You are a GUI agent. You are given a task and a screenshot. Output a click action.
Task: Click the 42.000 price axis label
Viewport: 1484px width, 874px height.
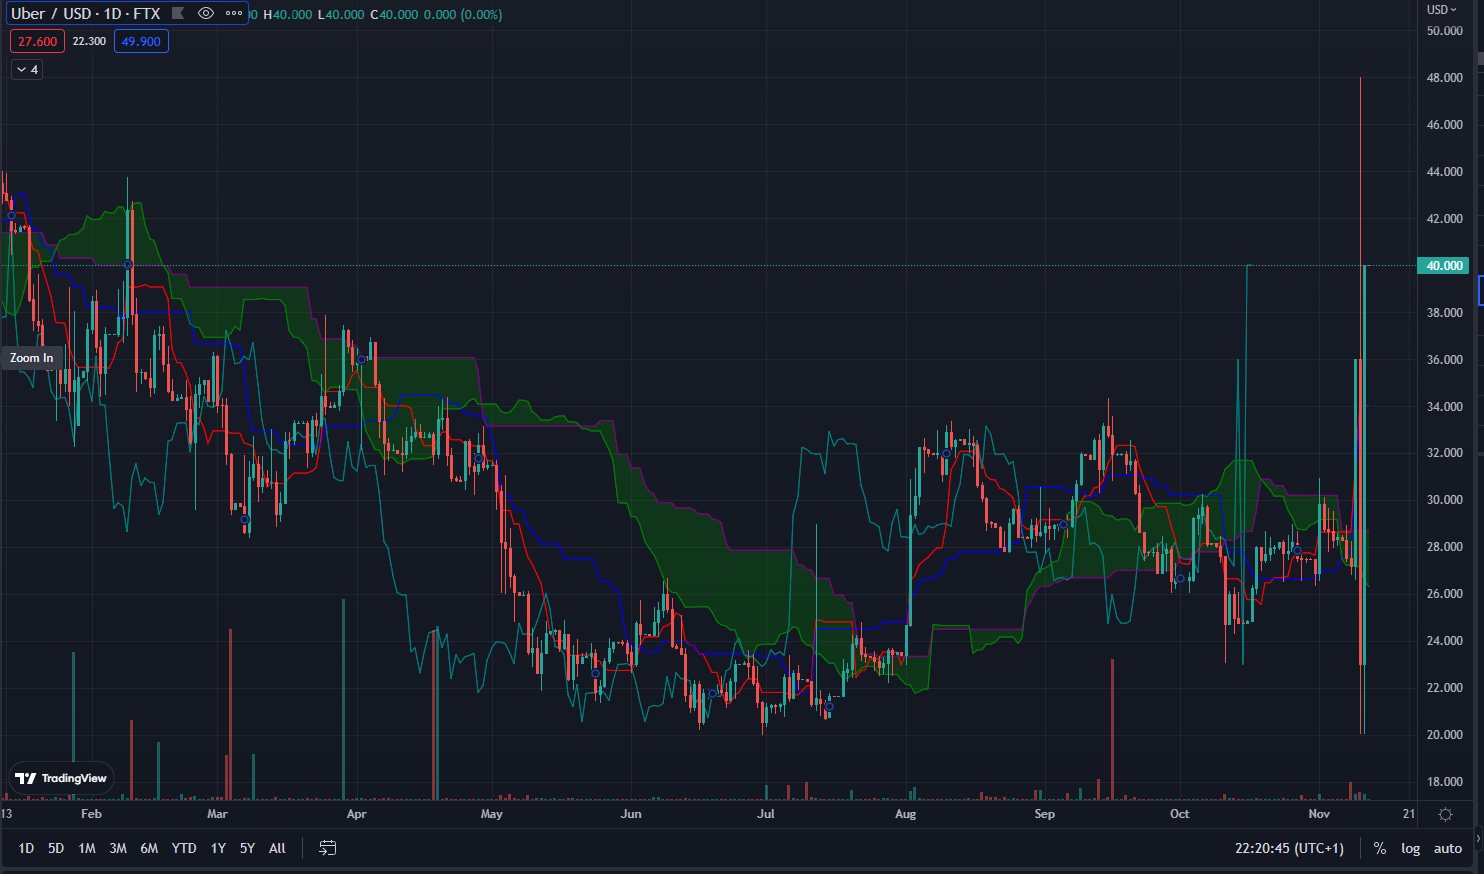click(1444, 219)
